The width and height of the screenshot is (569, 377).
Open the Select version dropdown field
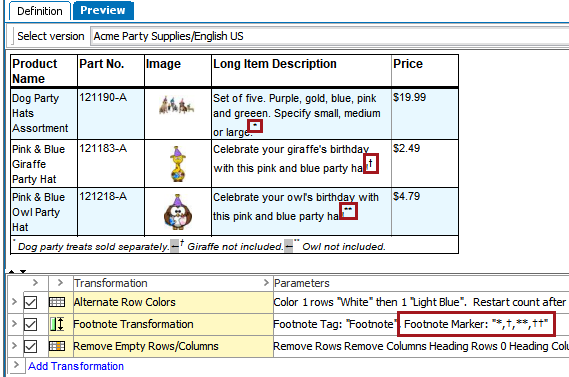pos(329,36)
